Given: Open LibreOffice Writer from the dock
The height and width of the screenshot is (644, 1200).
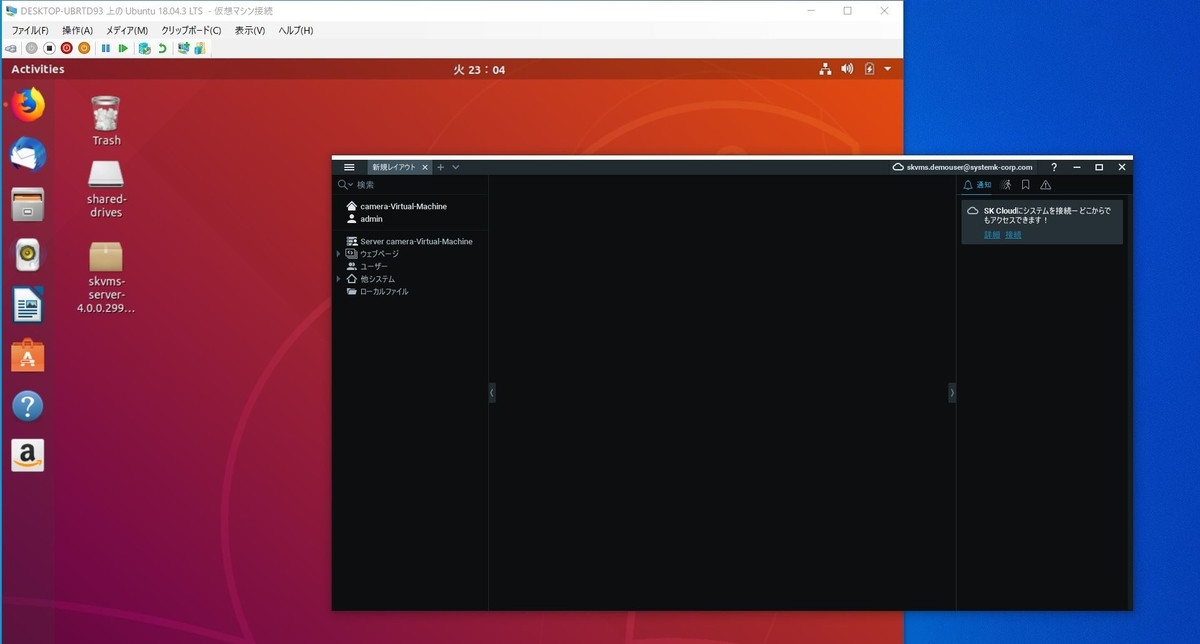Looking at the screenshot, I should click(28, 305).
